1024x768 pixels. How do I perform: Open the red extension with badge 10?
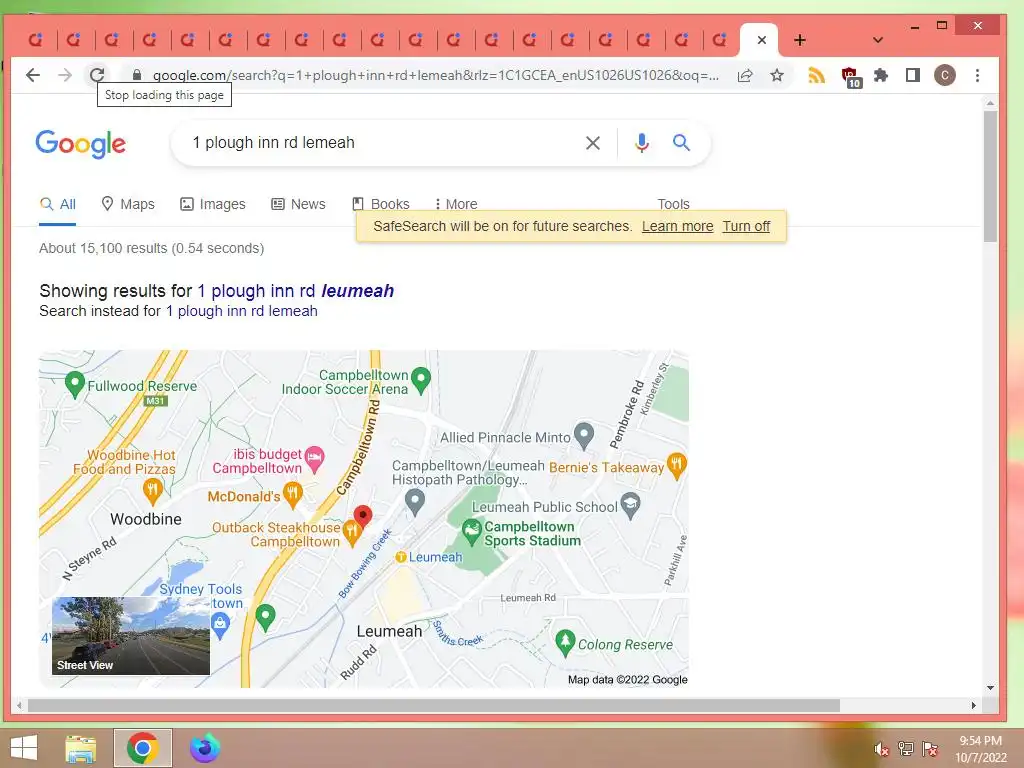(851, 77)
